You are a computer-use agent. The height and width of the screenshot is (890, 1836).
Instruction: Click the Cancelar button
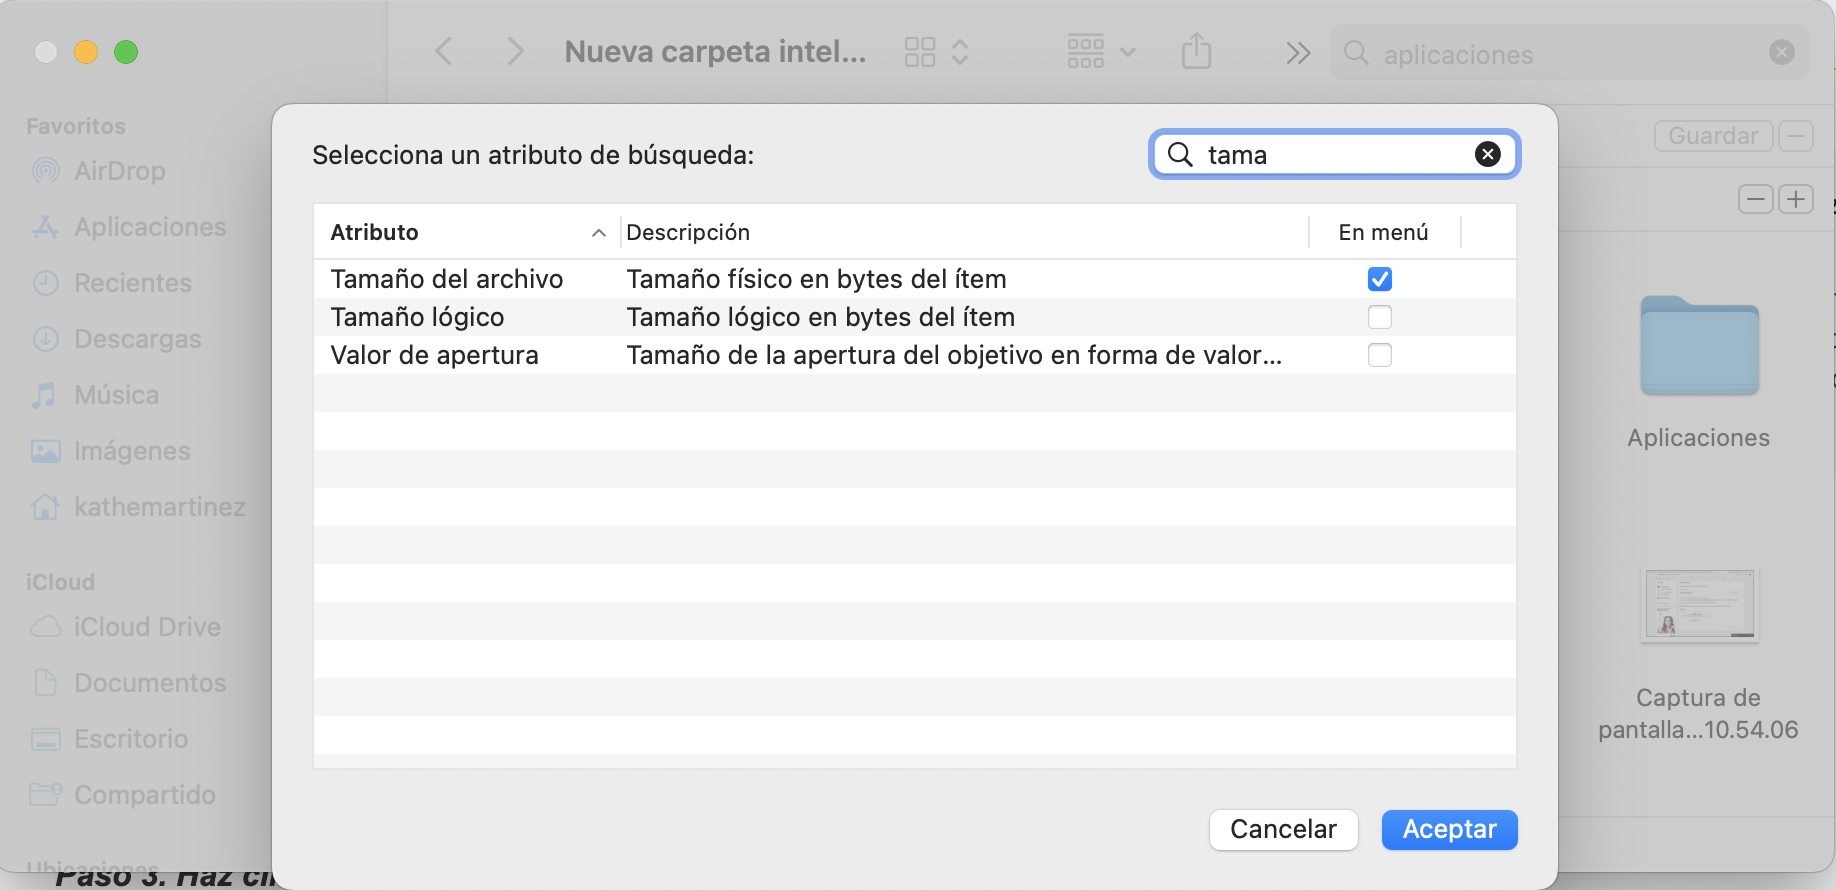click(1283, 830)
